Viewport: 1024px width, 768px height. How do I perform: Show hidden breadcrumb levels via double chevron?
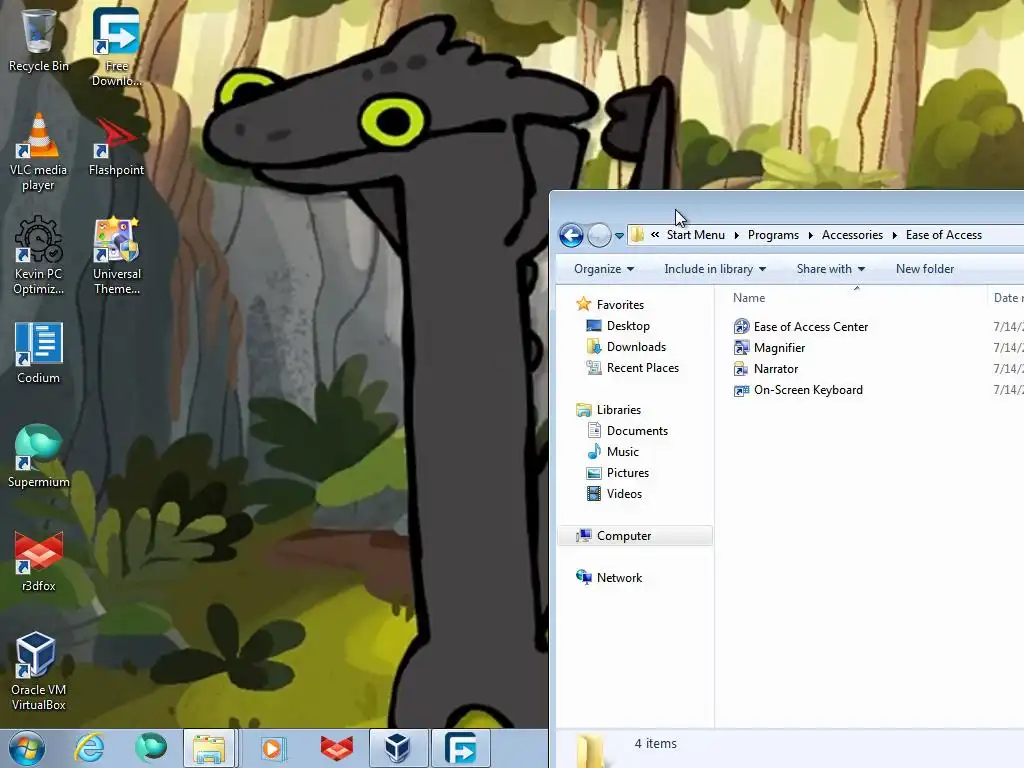(x=654, y=234)
